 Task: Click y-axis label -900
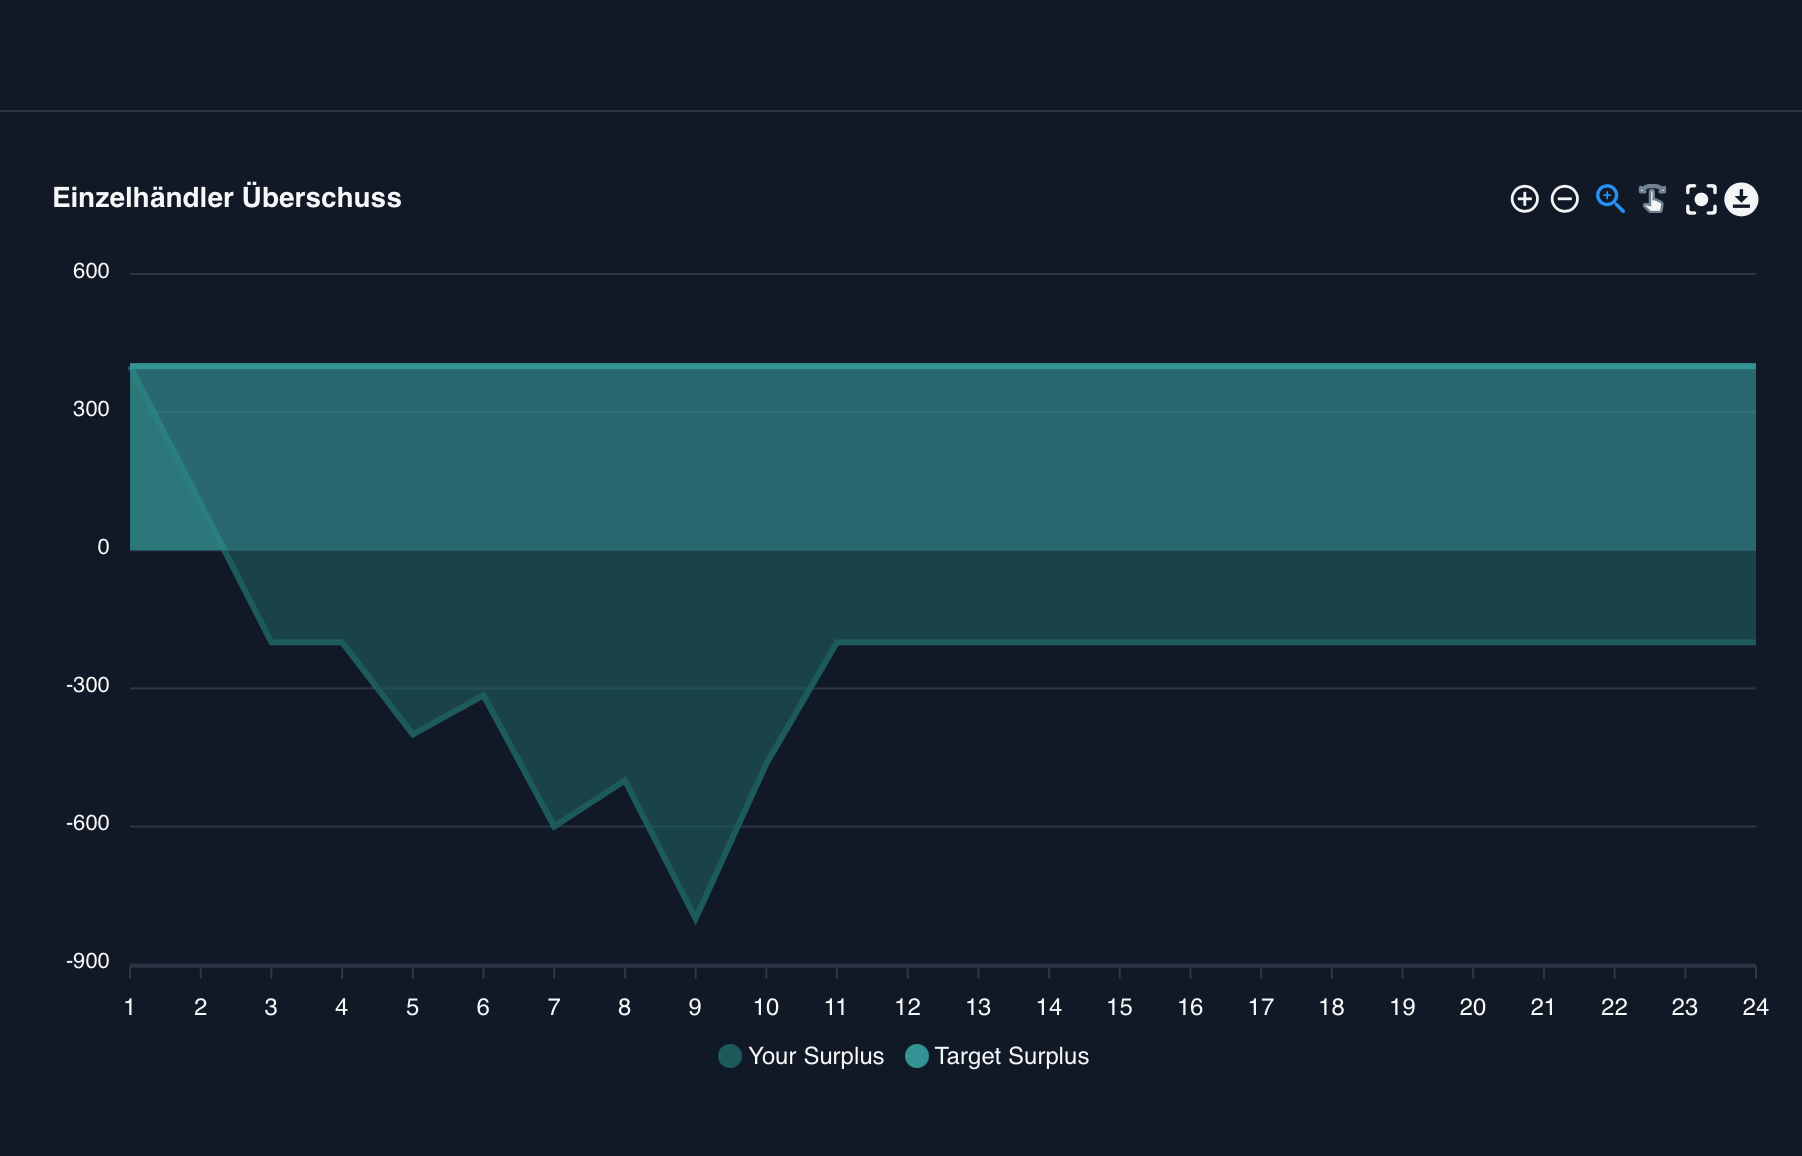pyautogui.click(x=88, y=961)
